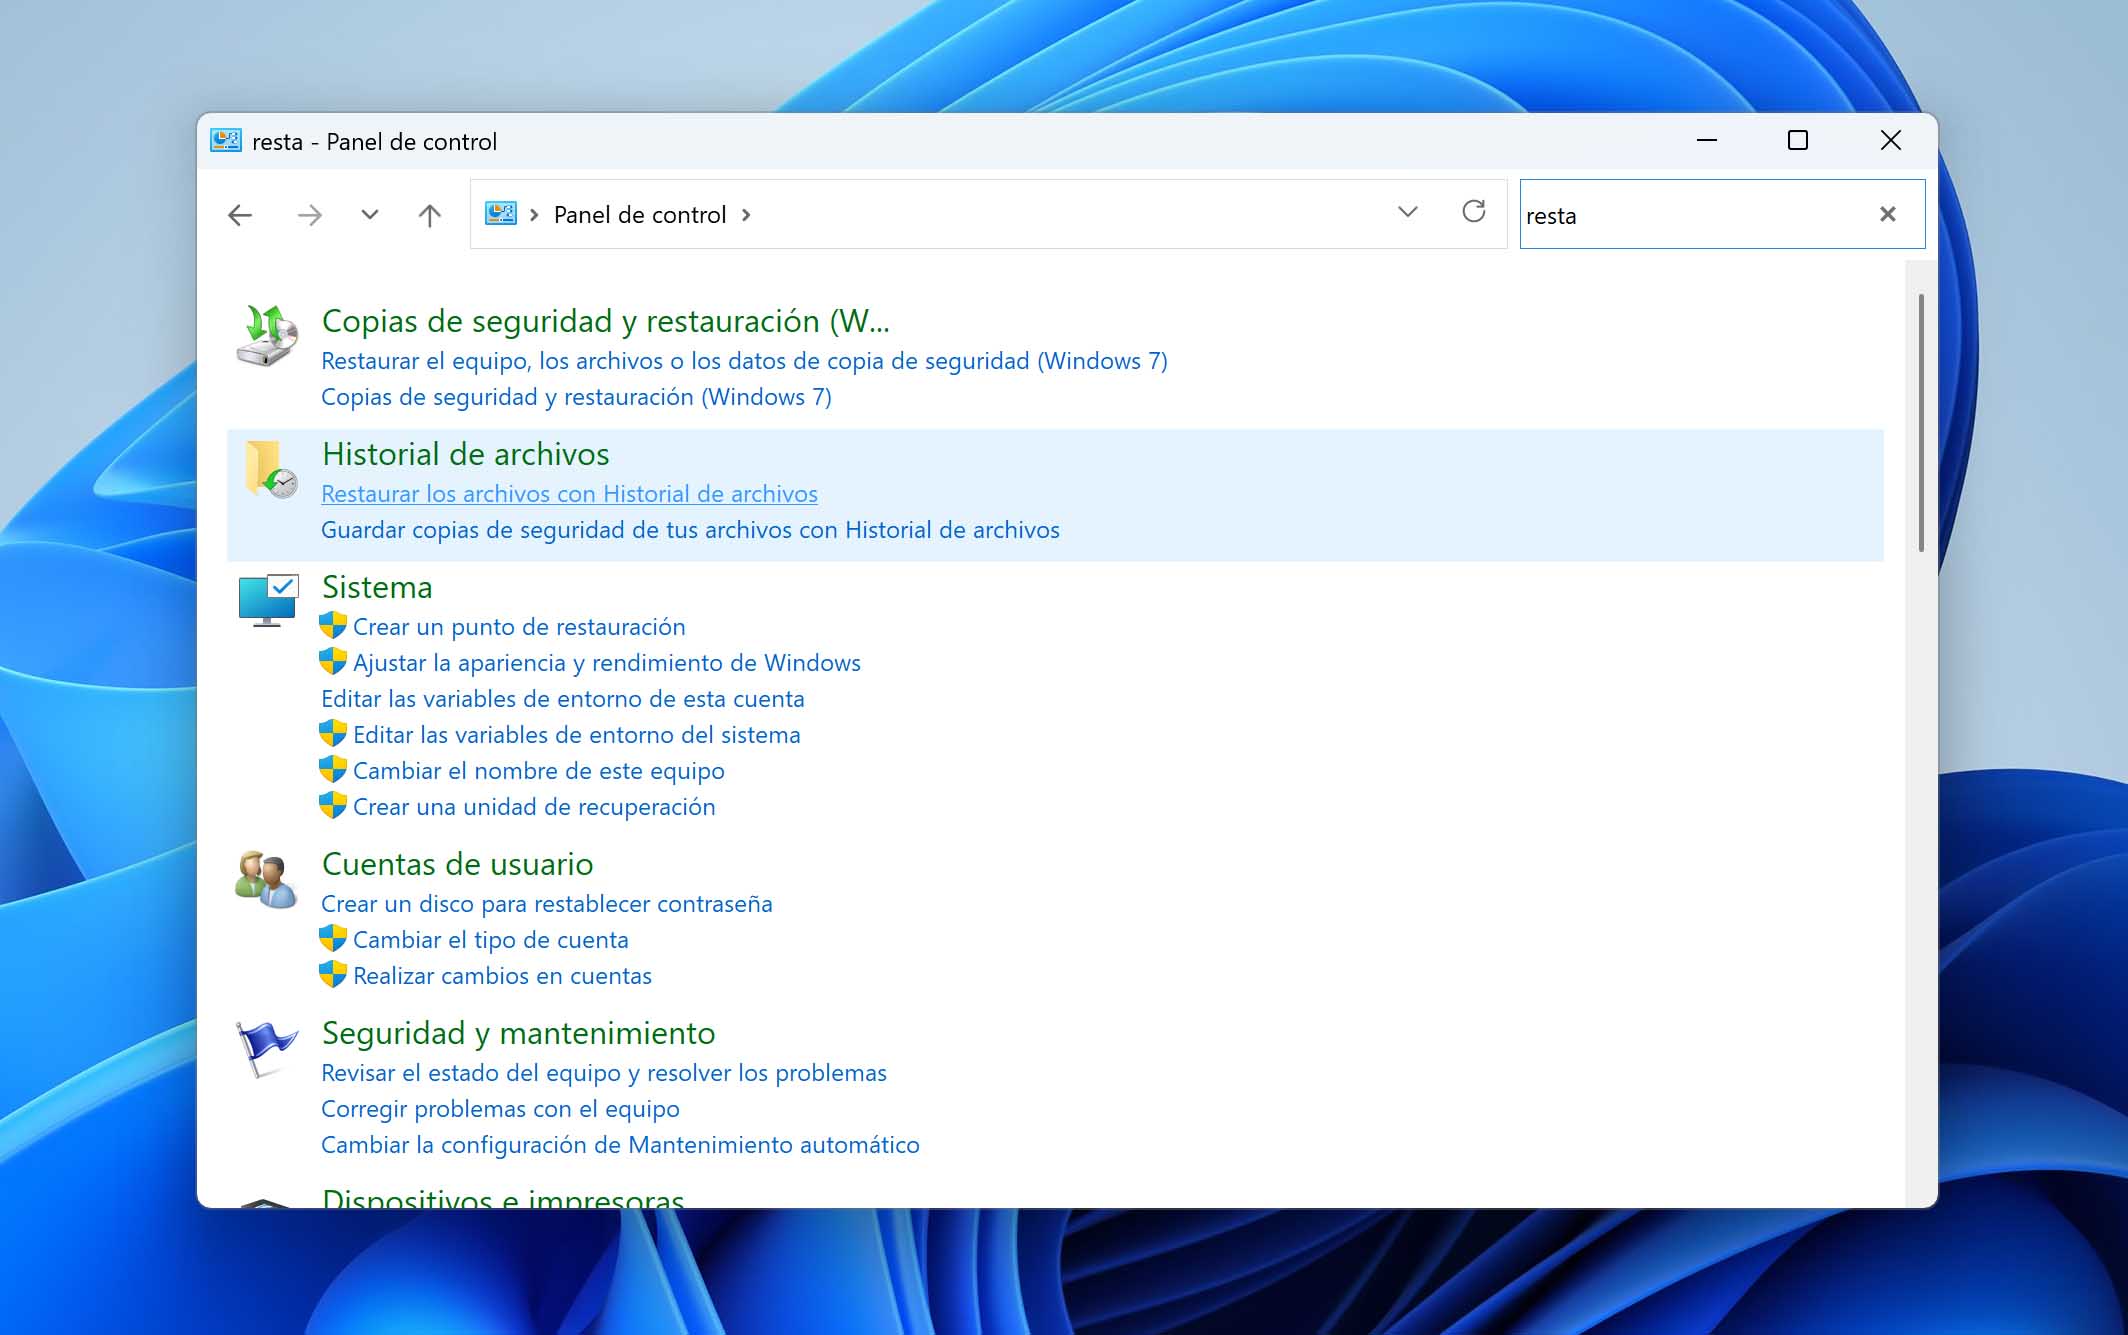This screenshot has height=1335, width=2128.
Task: Click shield icon beside Realizar cambios en cuentas
Action: pos(333,975)
